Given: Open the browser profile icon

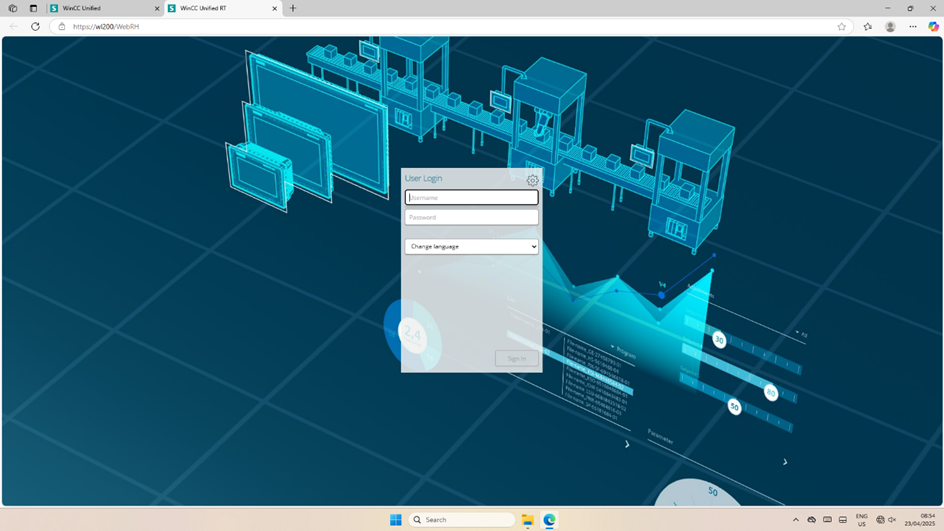Looking at the screenshot, I should pyautogui.click(x=890, y=27).
